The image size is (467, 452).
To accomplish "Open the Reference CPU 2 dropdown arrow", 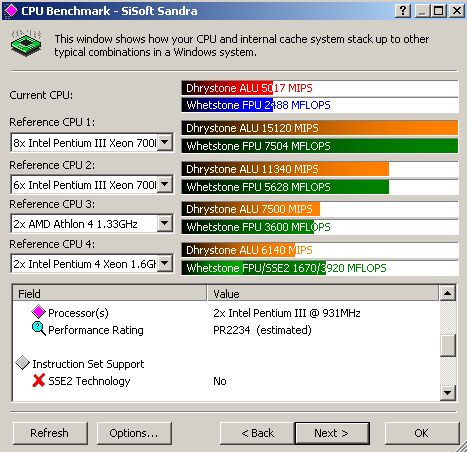I will [165, 184].
